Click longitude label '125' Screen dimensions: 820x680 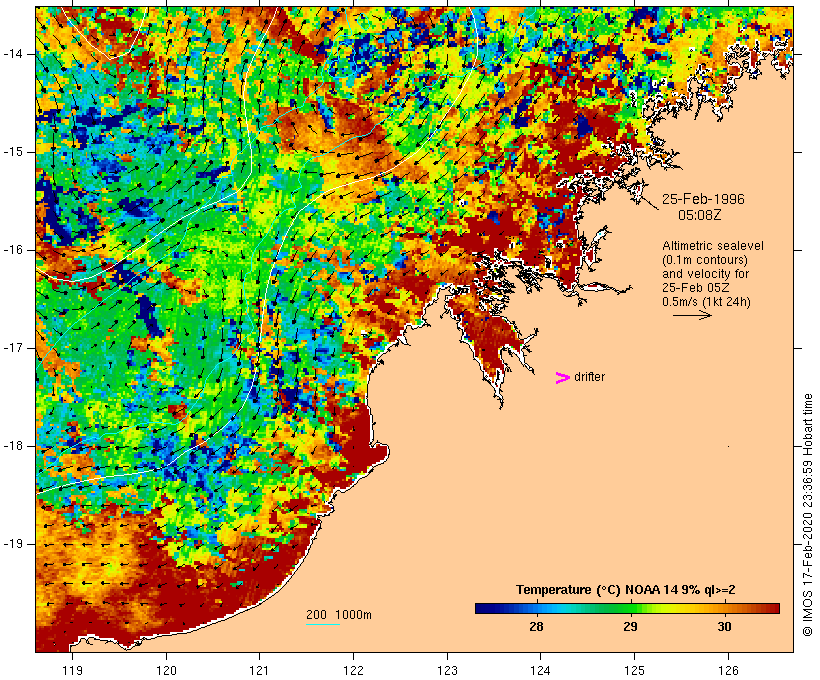(634, 670)
